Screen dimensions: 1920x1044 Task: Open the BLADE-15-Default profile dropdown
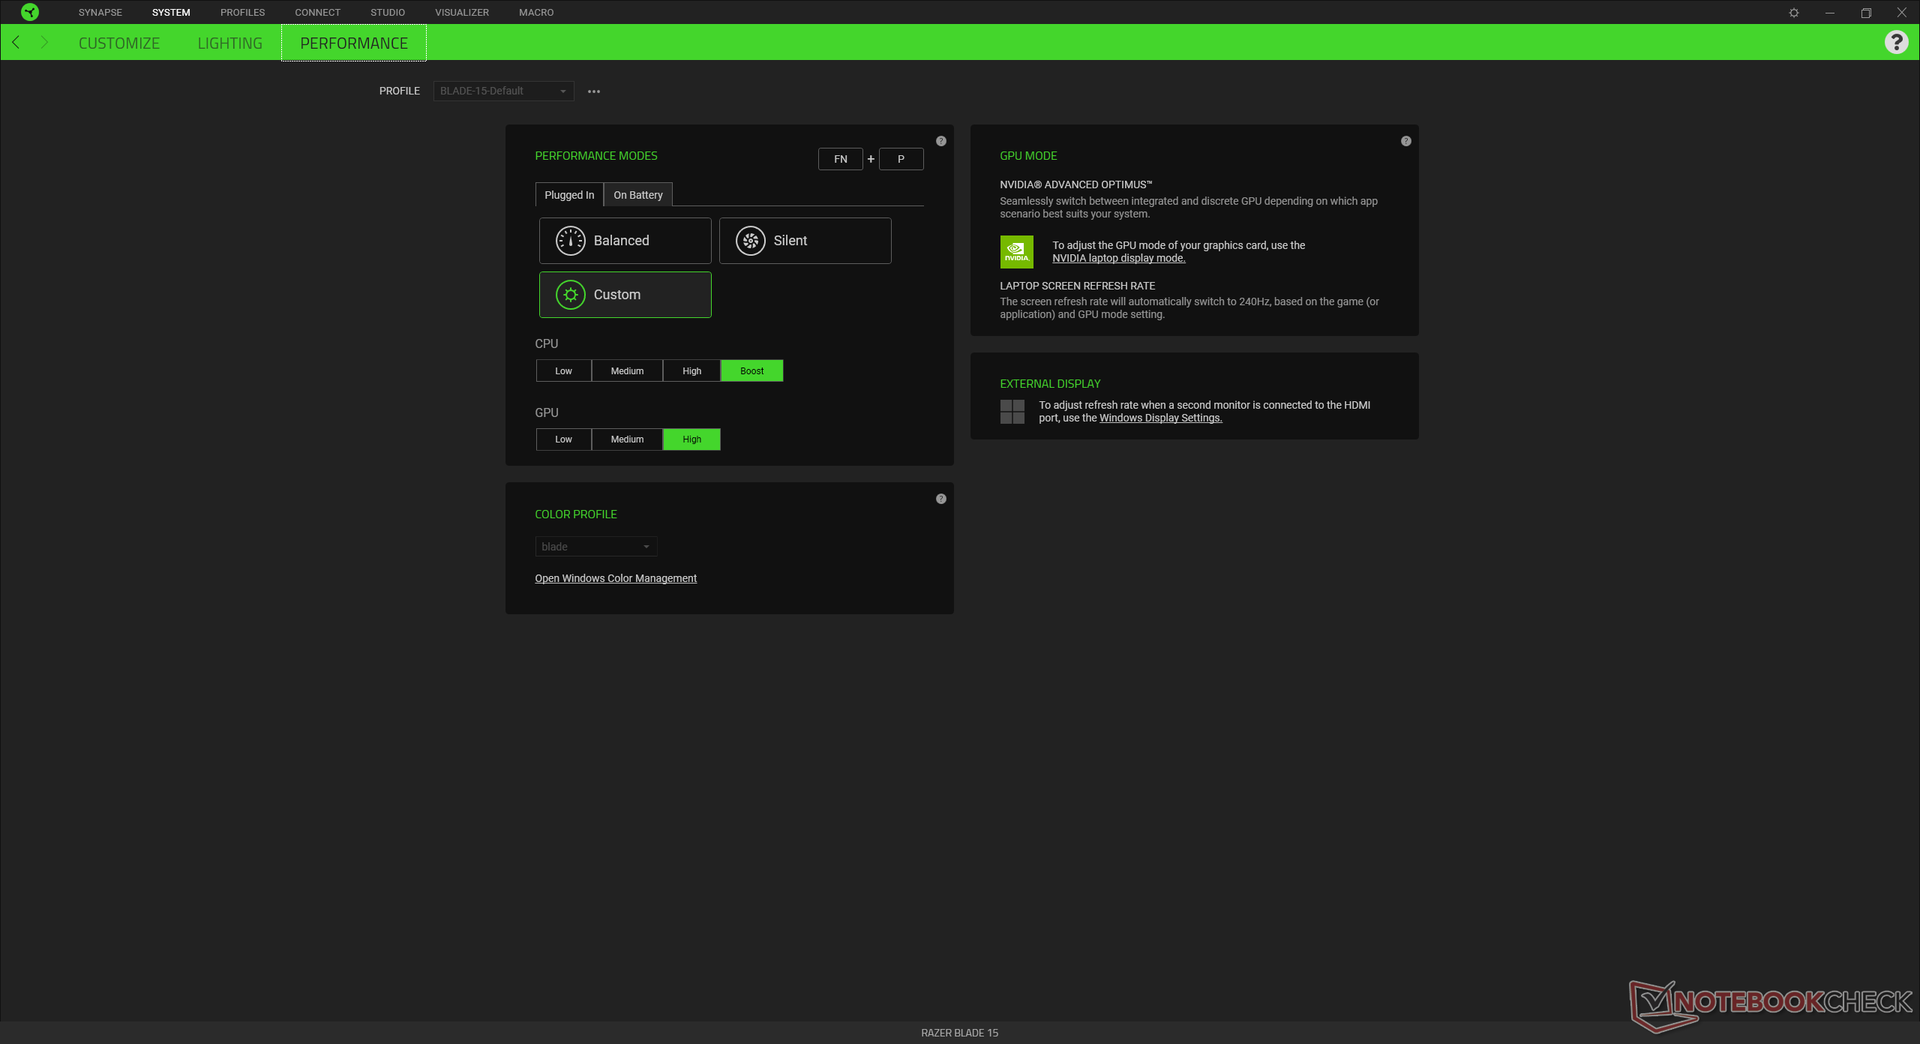[504, 91]
